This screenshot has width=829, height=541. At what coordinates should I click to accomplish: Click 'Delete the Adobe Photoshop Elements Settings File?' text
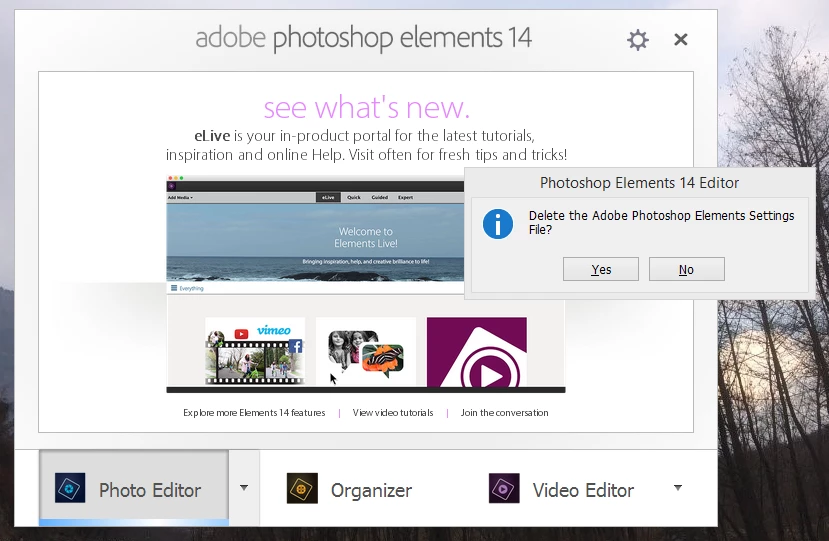click(x=661, y=222)
